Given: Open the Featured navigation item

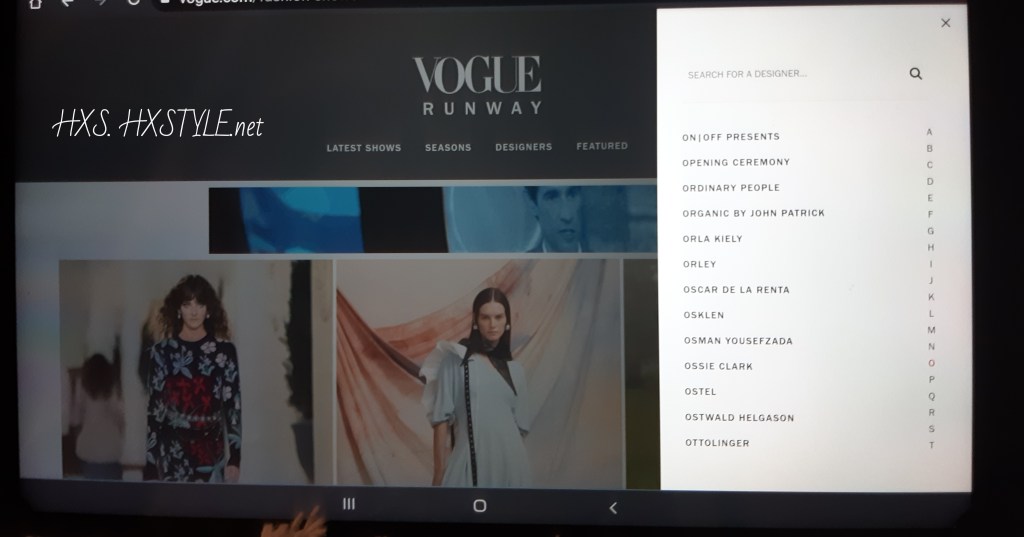Looking at the screenshot, I should (x=602, y=146).
